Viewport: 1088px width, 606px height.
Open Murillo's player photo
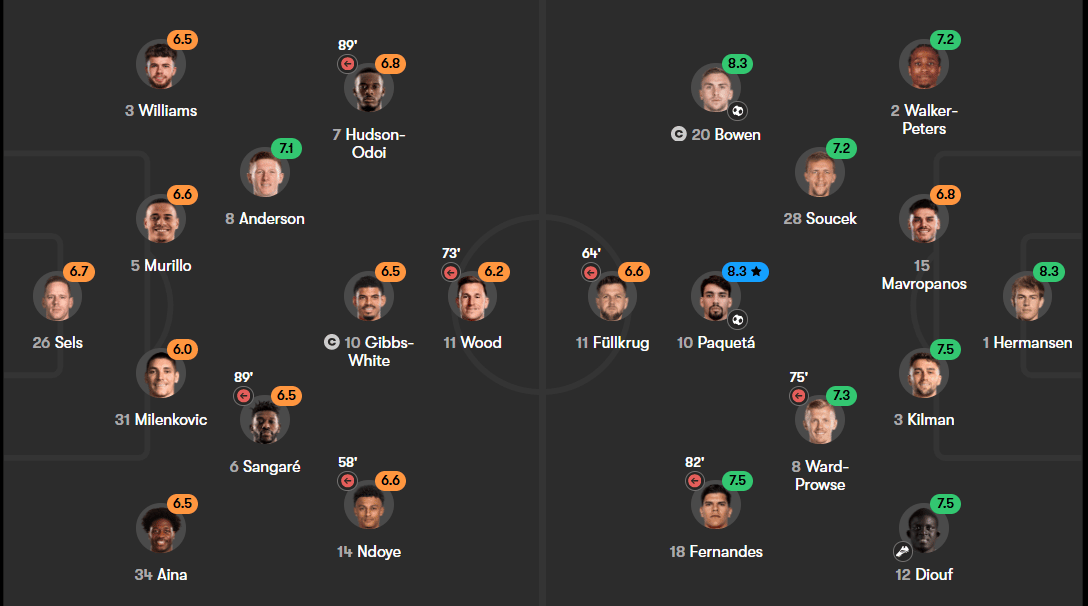click(161, 219)
